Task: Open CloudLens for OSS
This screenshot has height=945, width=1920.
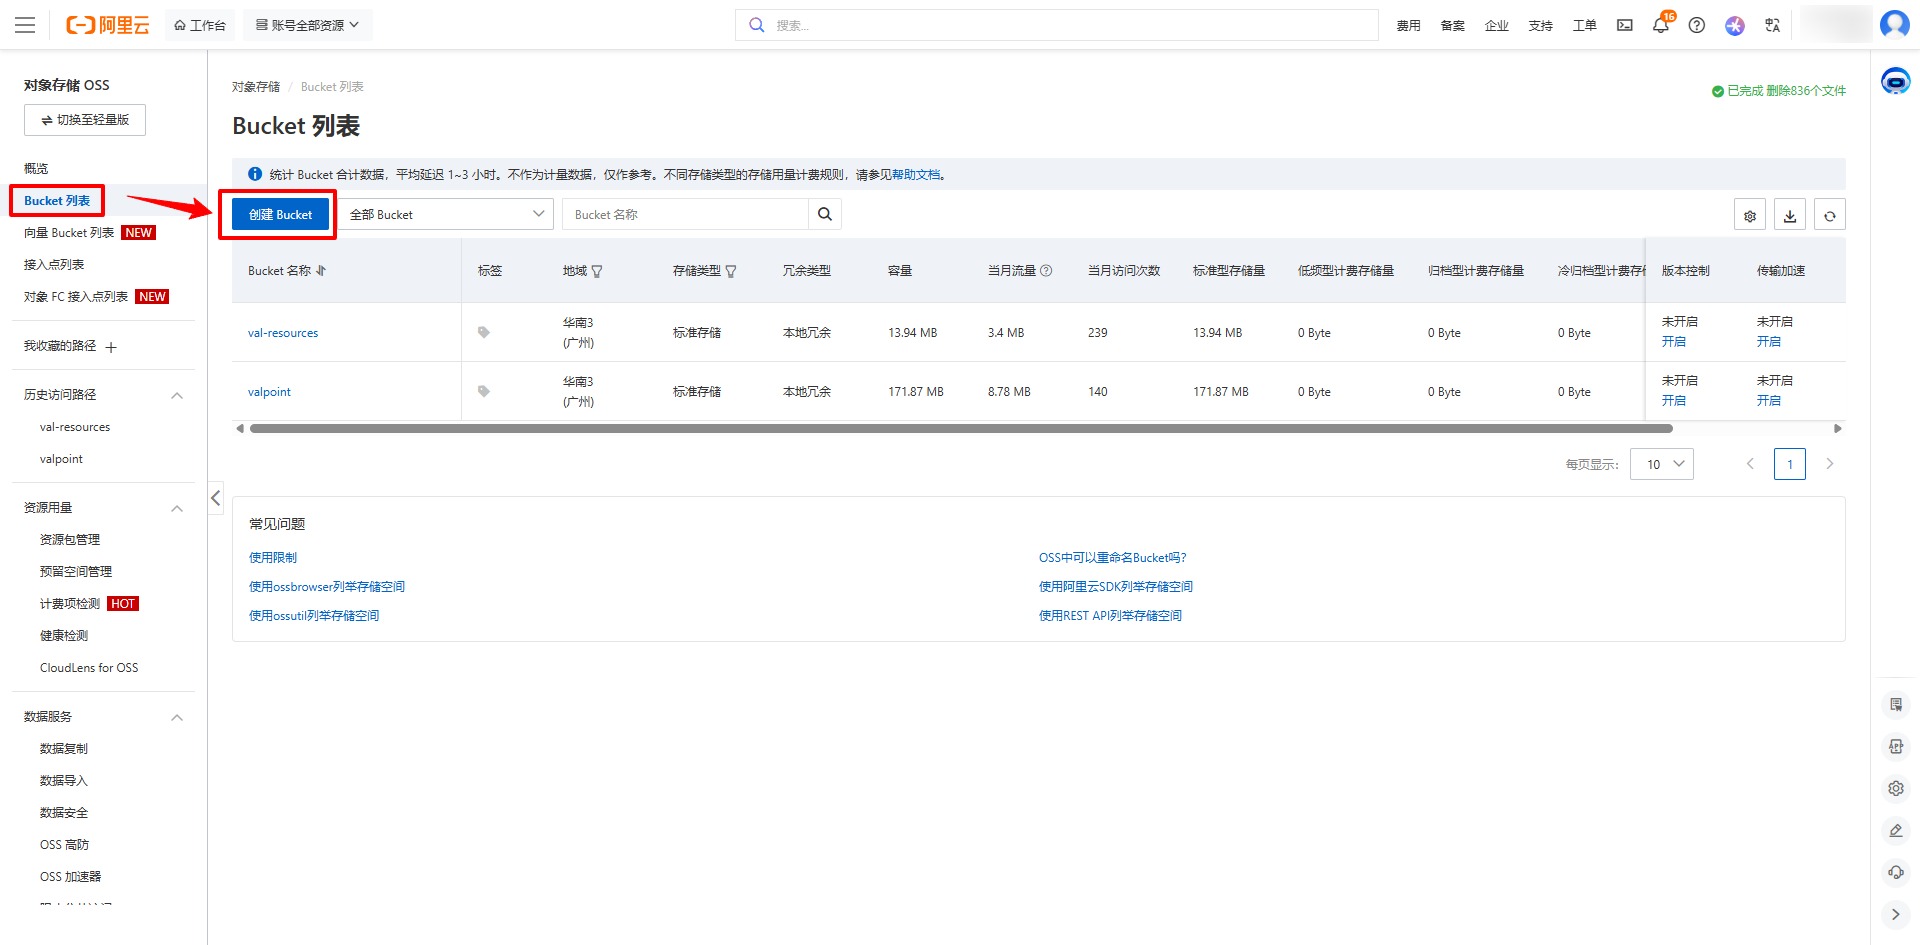Action: click(x=89, y=668)
